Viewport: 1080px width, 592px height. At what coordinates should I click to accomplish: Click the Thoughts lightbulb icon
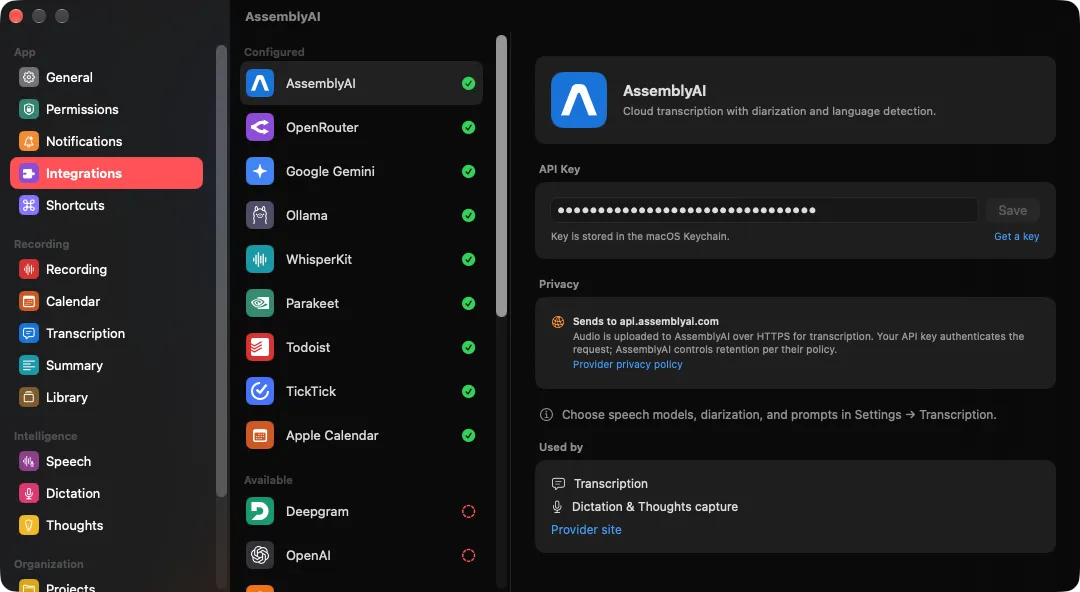point(29,526)
